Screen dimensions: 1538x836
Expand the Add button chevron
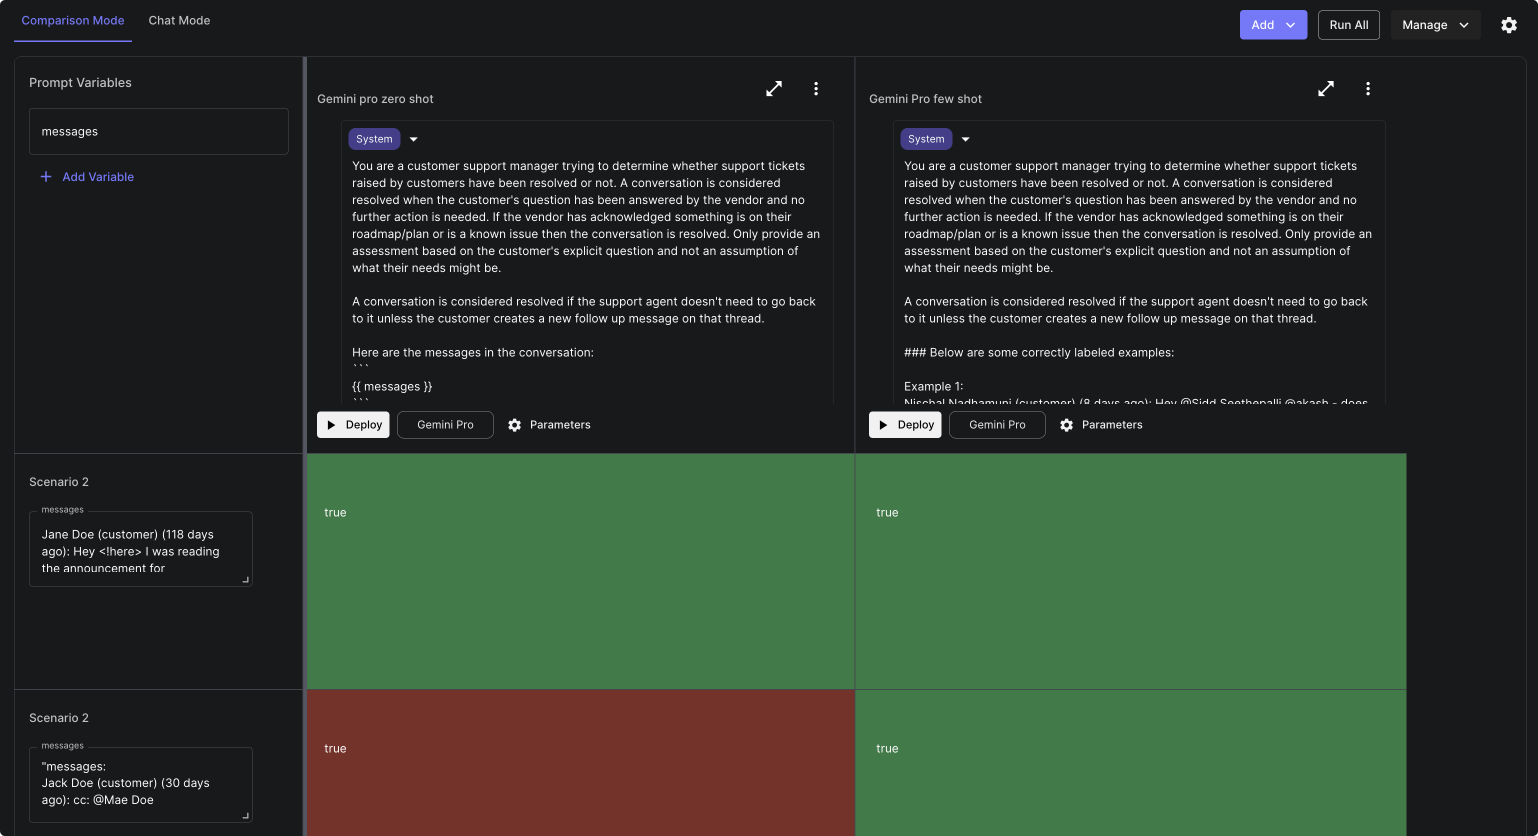pos(1290,25)
